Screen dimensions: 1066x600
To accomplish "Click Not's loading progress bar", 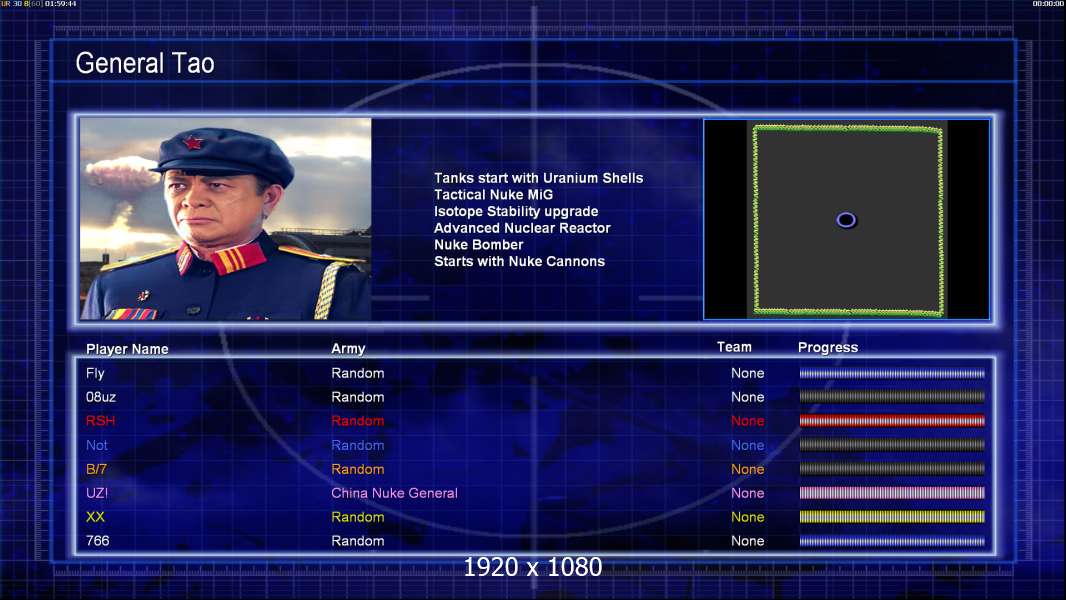I will coord(892,445).
